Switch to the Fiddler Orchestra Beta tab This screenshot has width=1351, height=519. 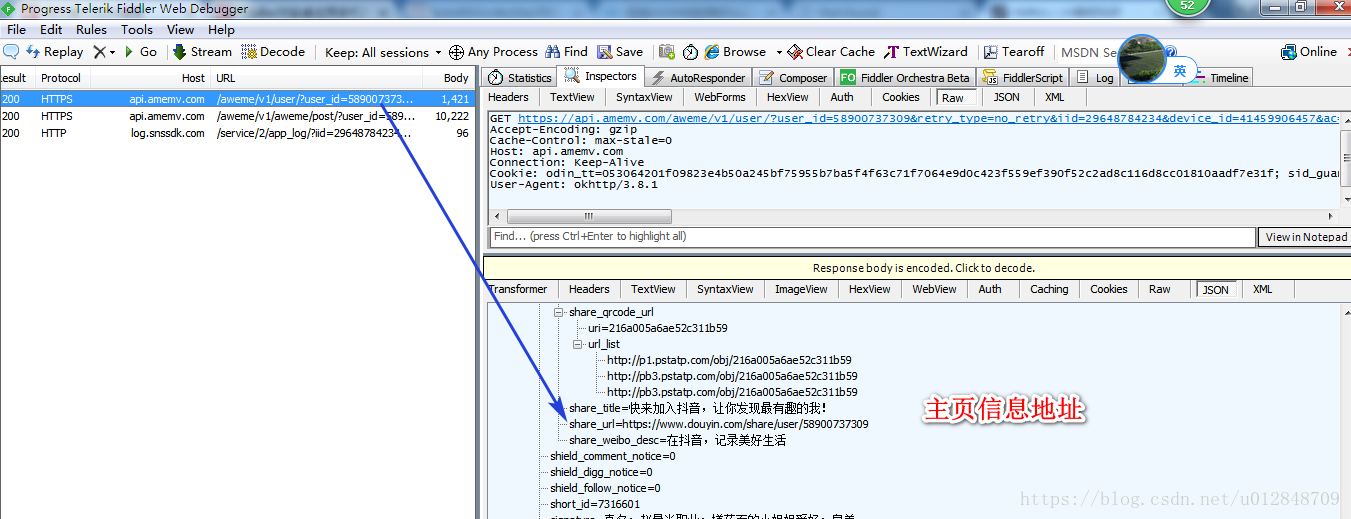pyautogui.click(x=905, y=77)
